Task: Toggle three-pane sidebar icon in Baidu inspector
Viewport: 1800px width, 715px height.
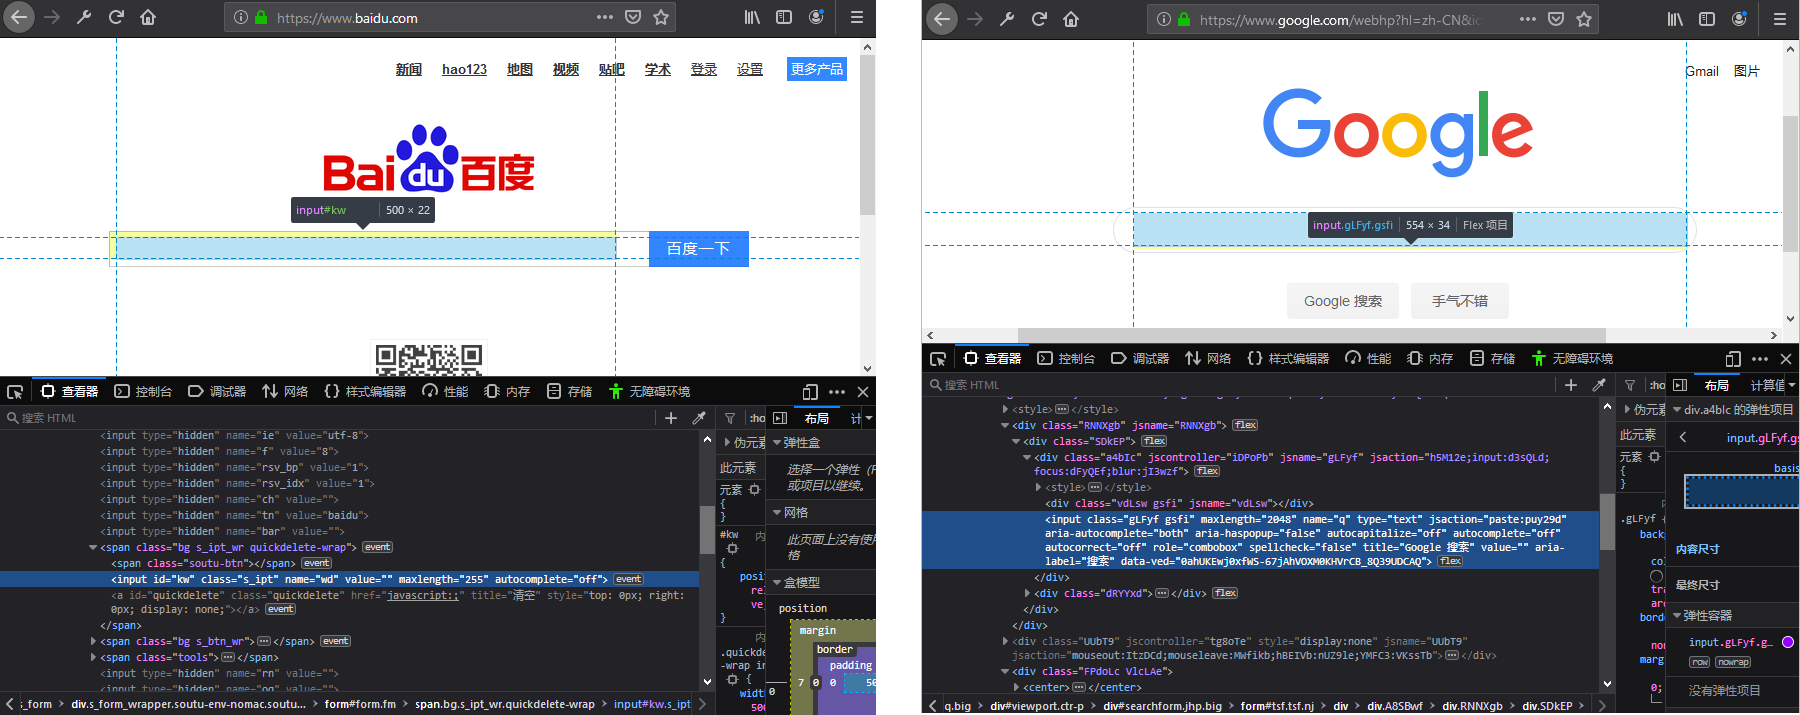Action: (x=780, y=418)
